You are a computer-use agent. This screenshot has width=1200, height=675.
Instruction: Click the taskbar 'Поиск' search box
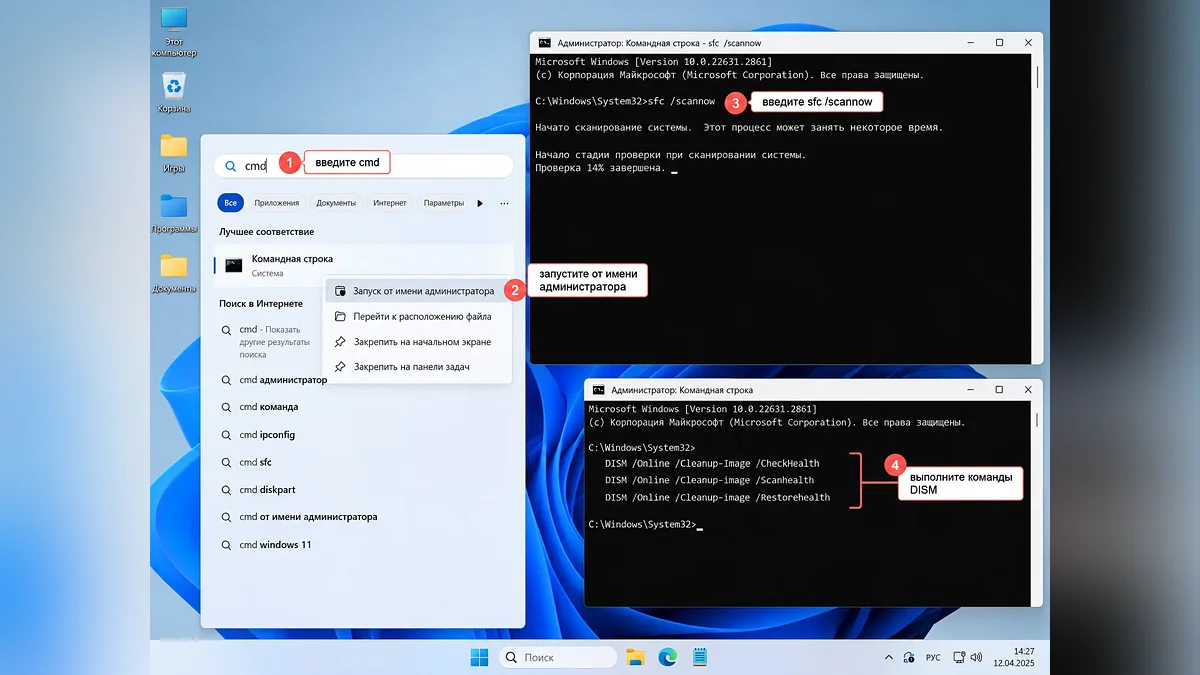tap(558, 657)
